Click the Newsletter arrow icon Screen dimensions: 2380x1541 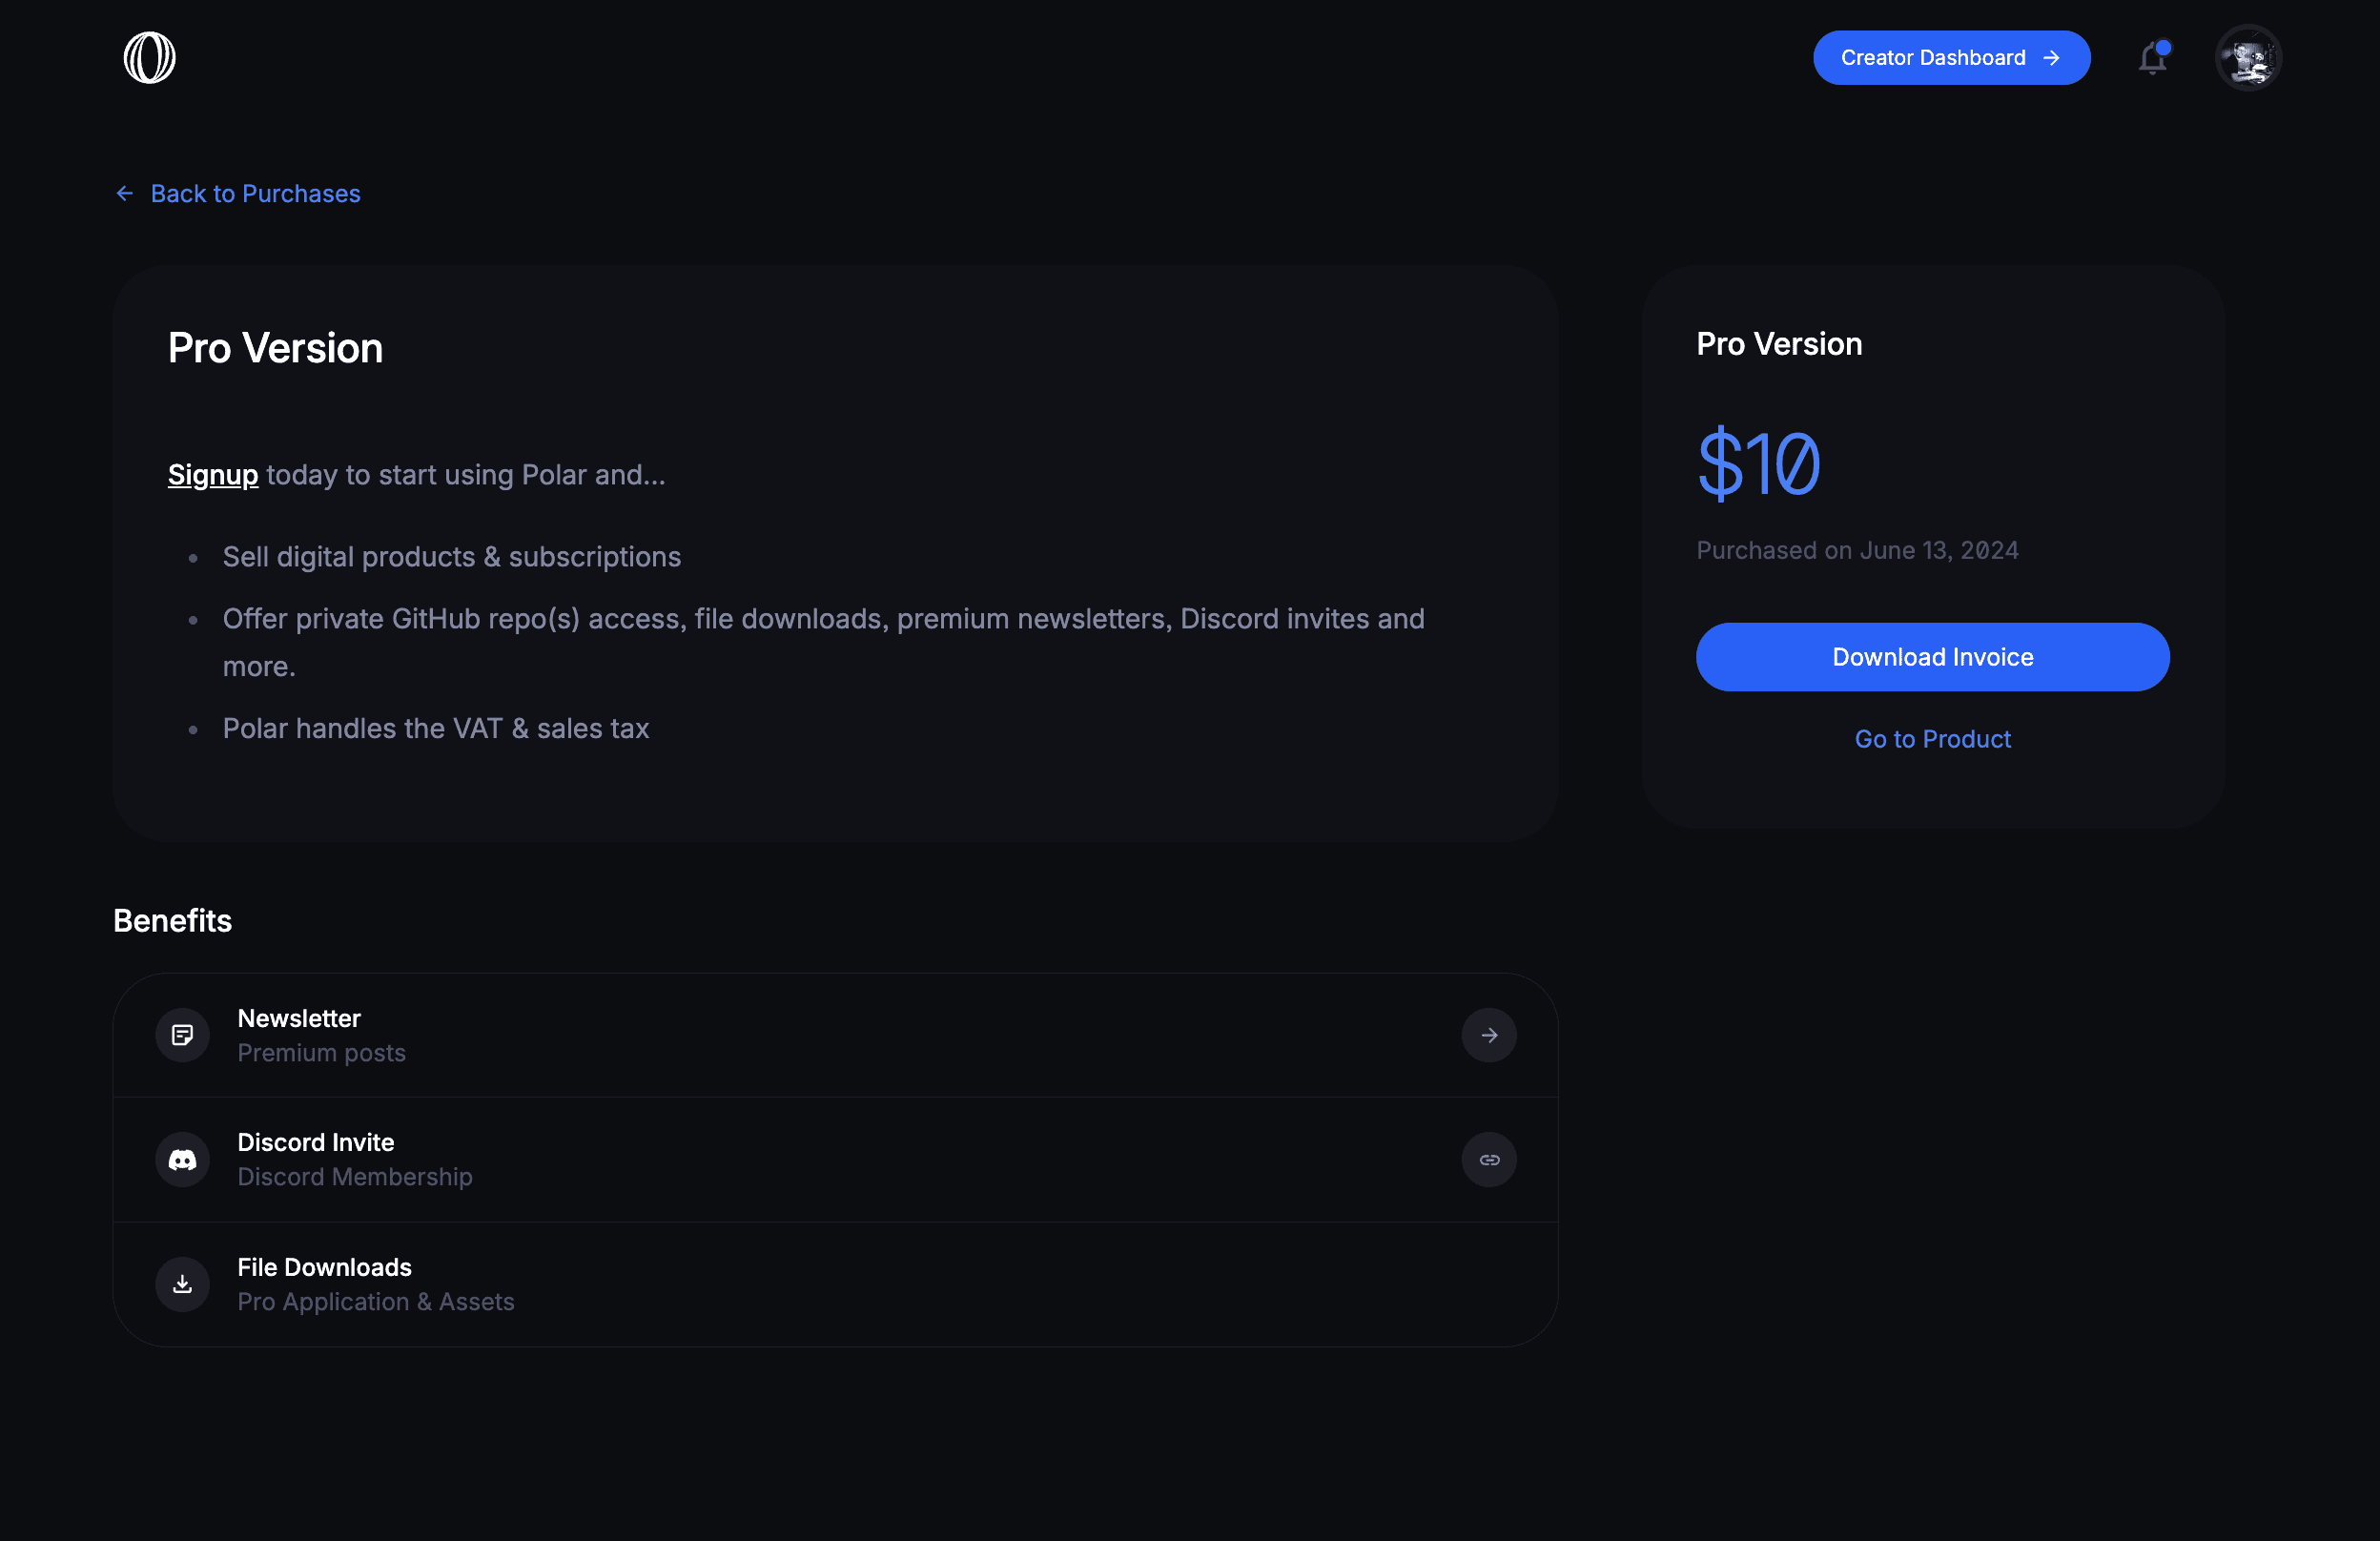click(x=1488, y=1035)
